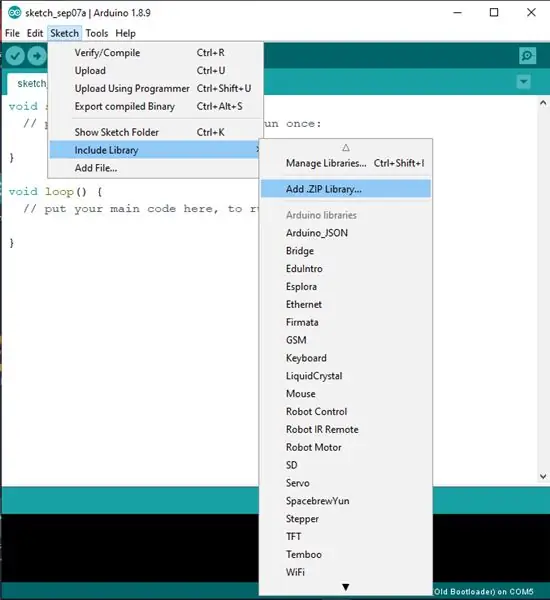Include the Keyboard library

346,358
